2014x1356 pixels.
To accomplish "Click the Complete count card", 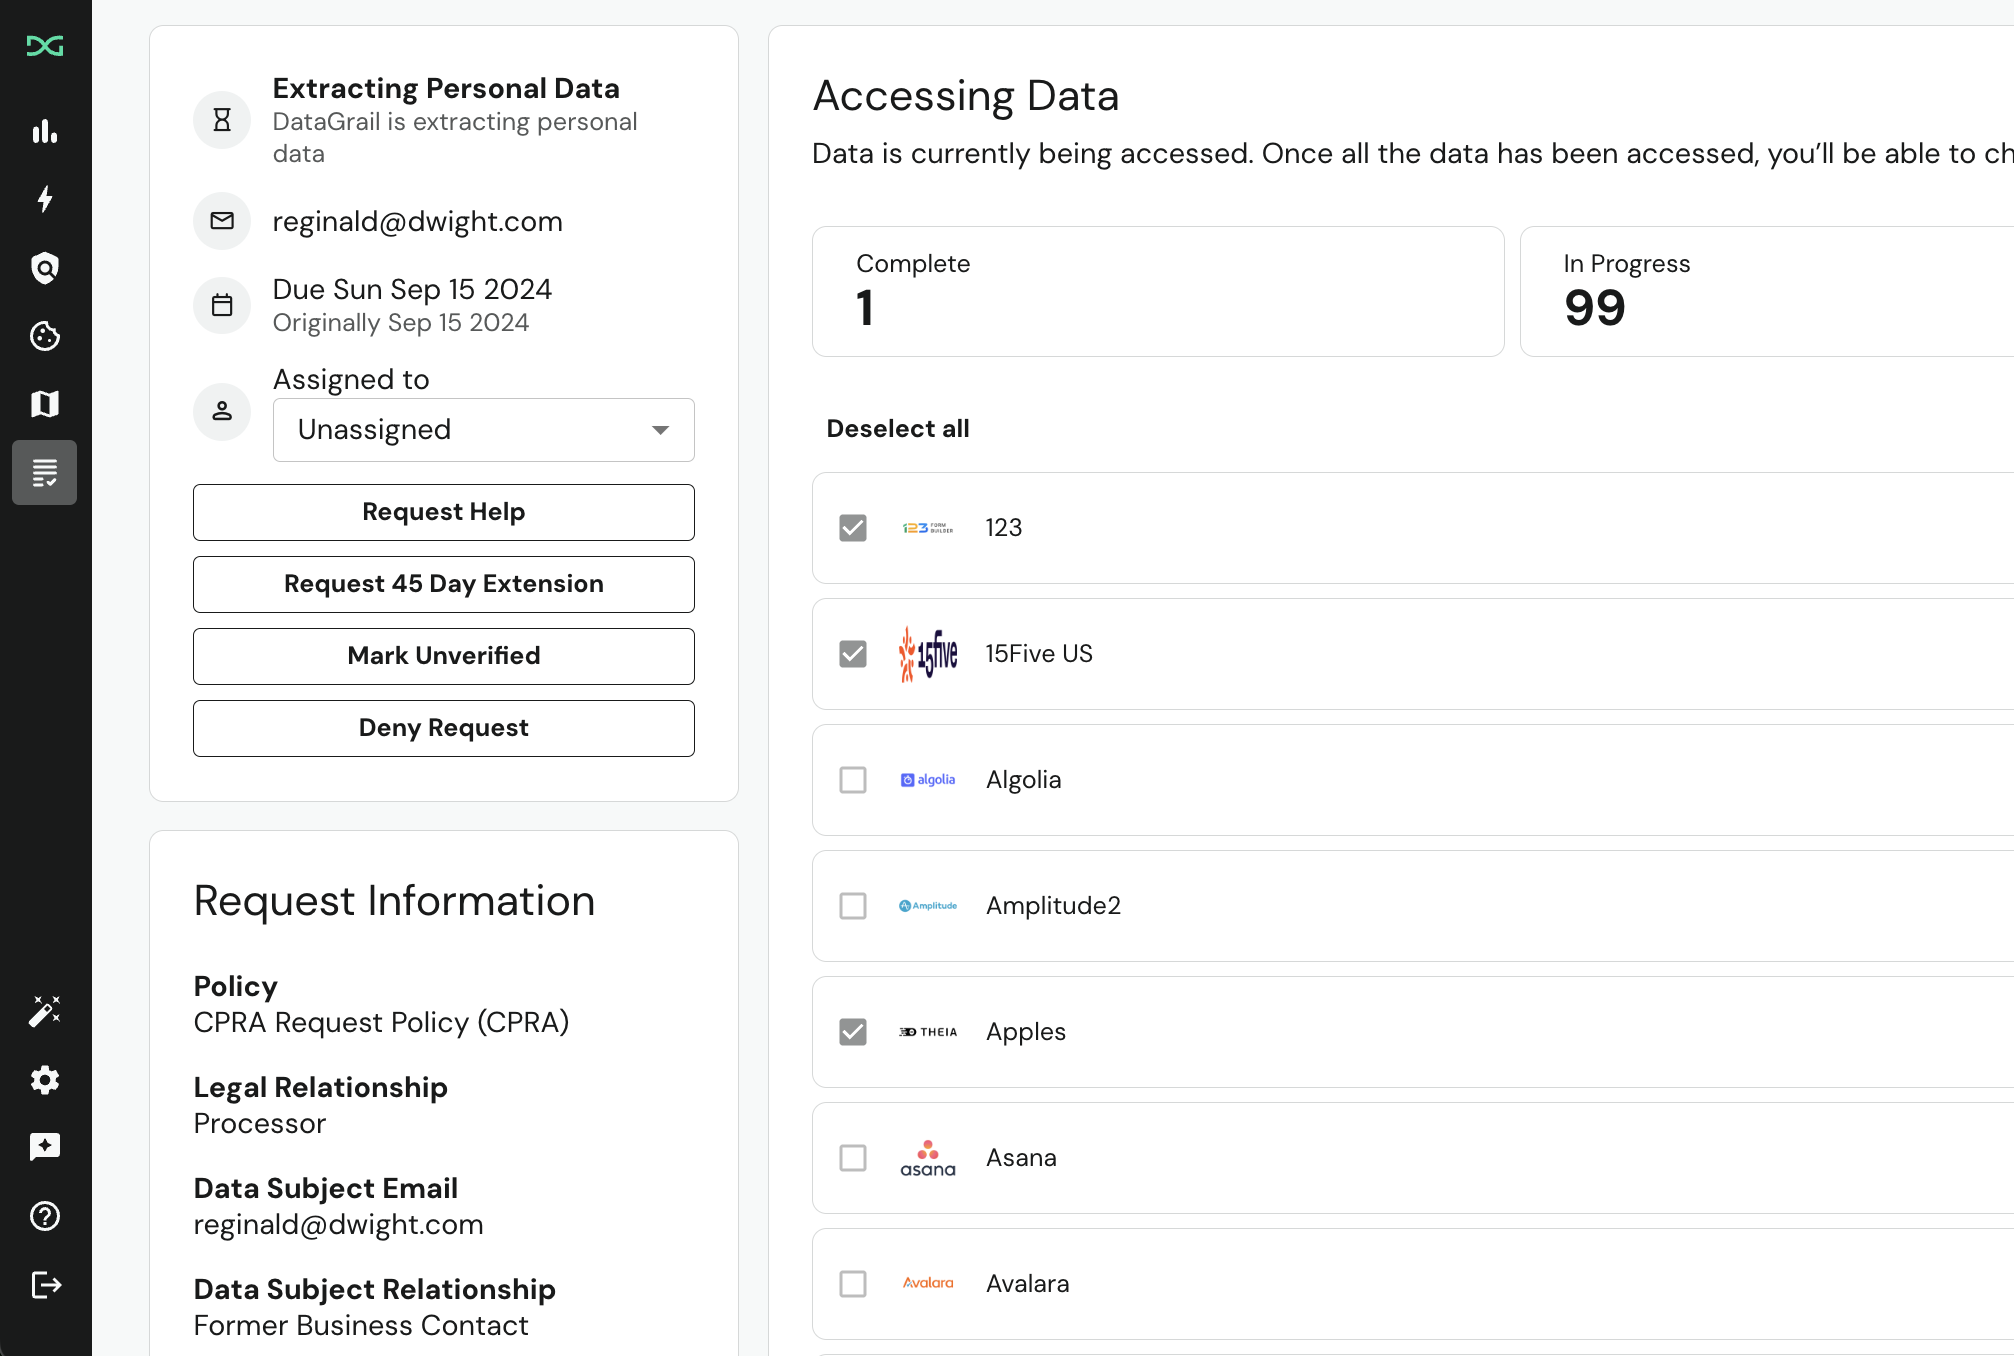I will pyautogui.click(x=1158, y=291).
